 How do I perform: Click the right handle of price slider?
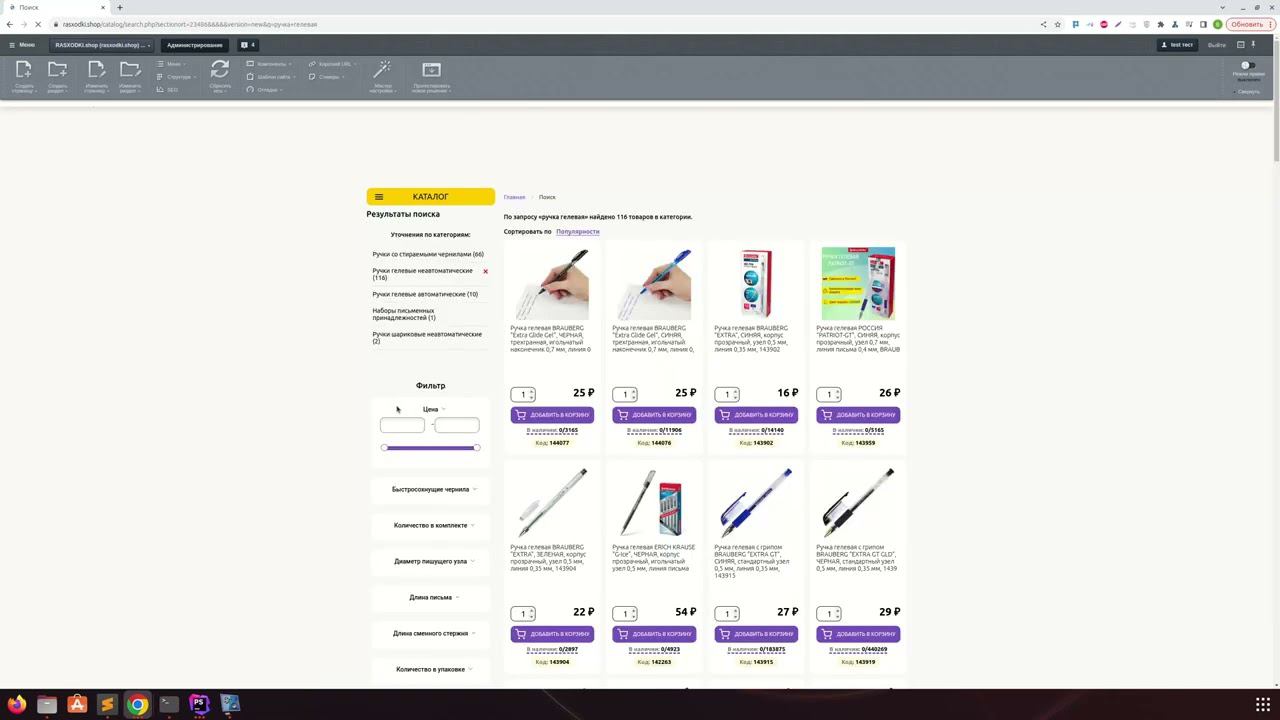tap(477, 447)
